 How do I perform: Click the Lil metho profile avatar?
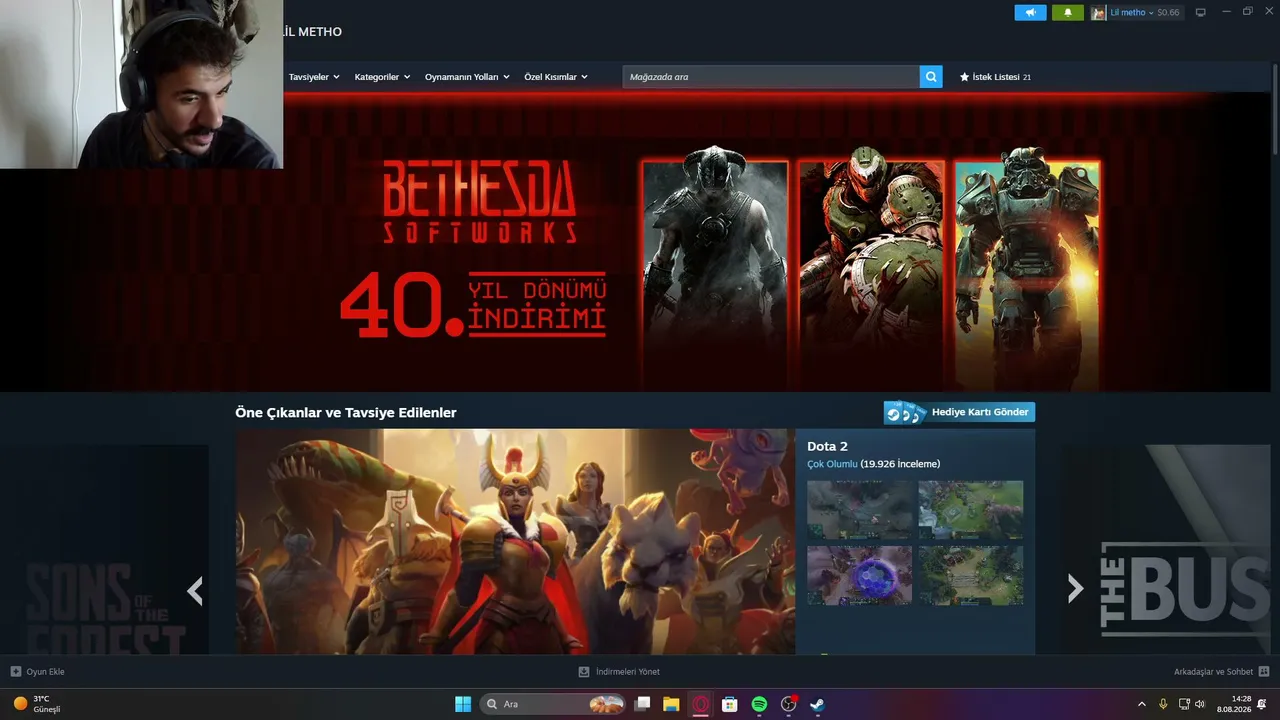pos(1099,13)
